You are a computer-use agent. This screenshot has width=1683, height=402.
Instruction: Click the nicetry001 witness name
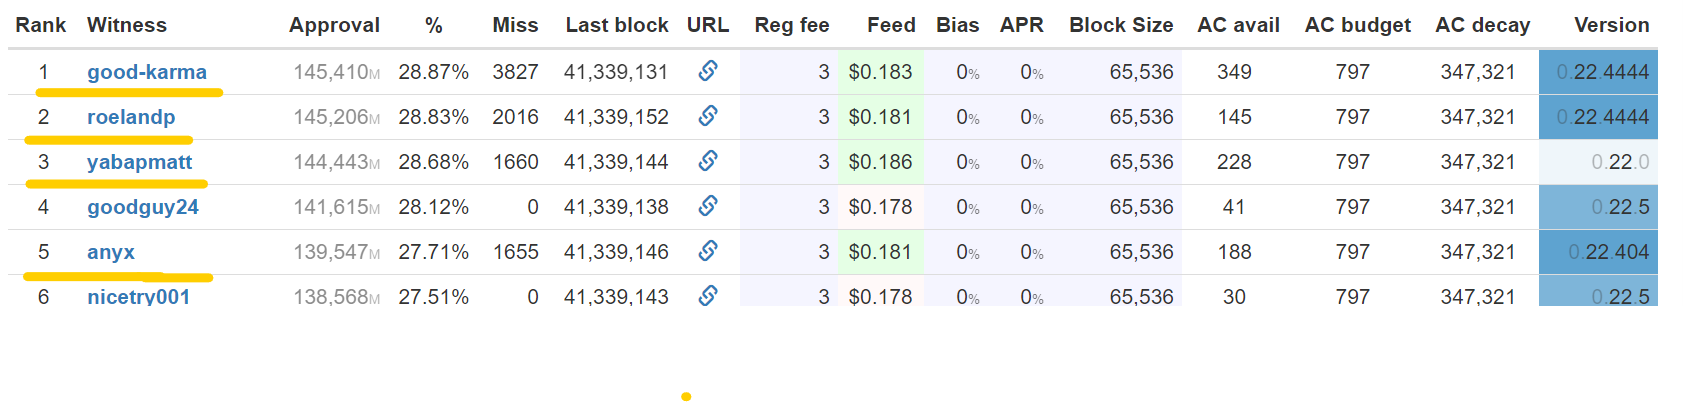138,297
